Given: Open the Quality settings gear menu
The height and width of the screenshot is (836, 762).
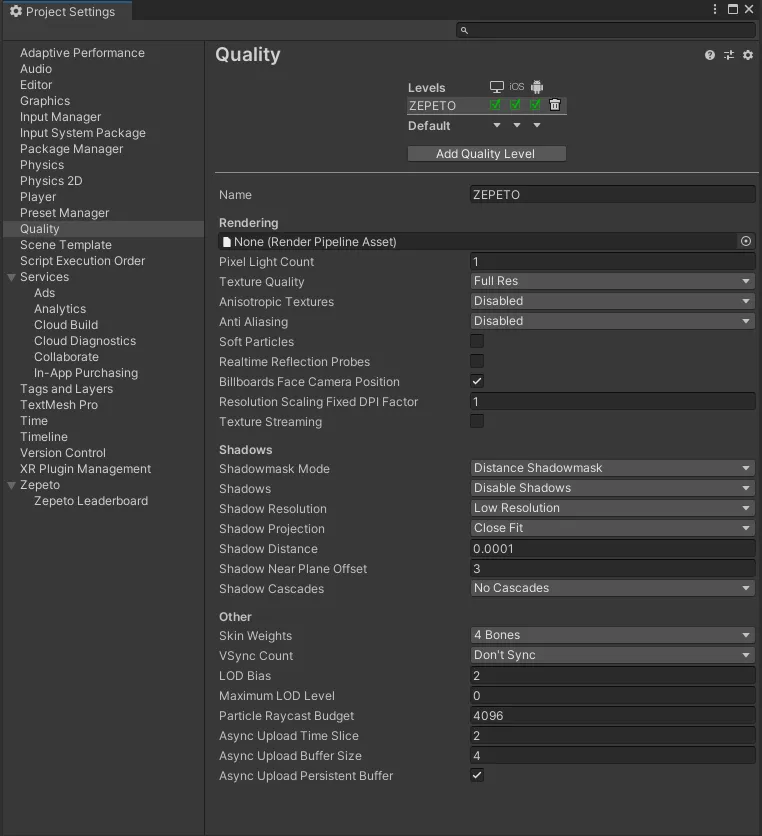Looking at the screenshot, I should coord(747,55).
